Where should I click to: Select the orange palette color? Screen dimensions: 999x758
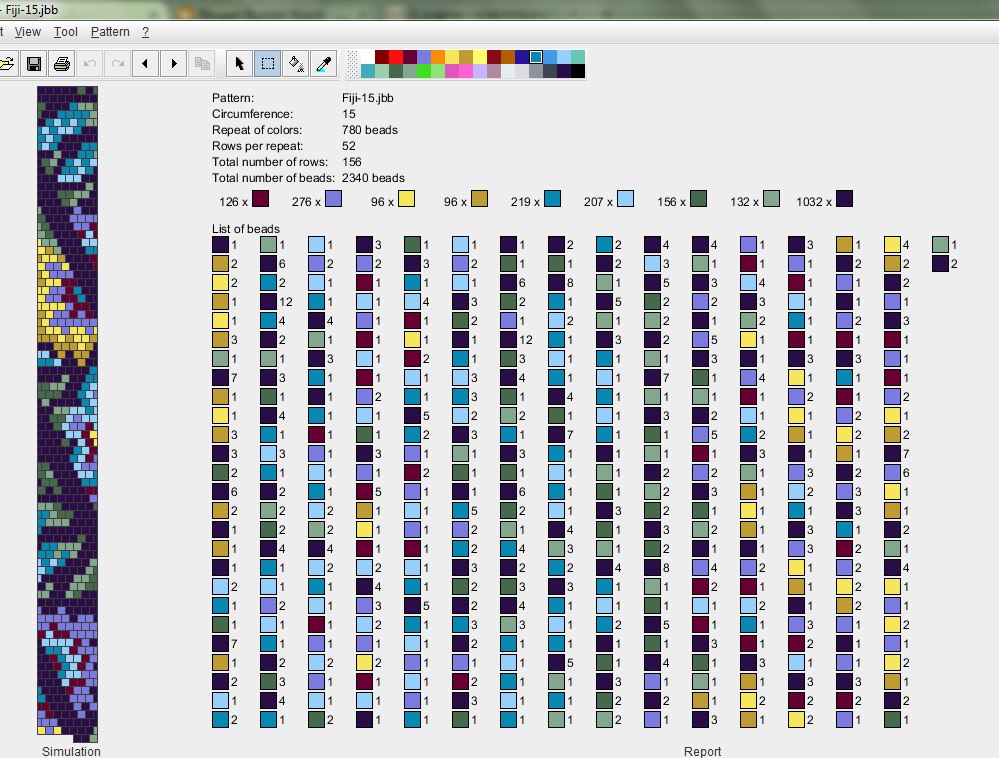438,57
